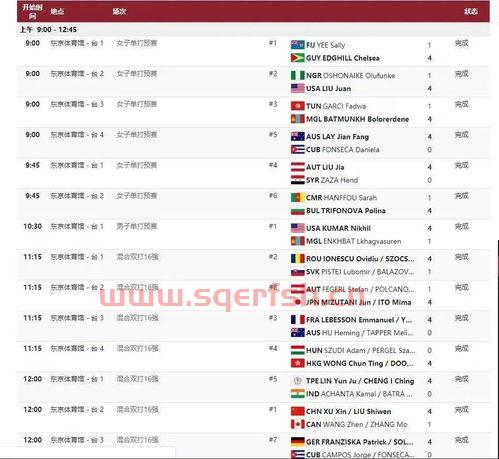499x459 pixels.
Task: Select the Hong Kong flag by WONG Chun Ting
Action: point(297,363)
